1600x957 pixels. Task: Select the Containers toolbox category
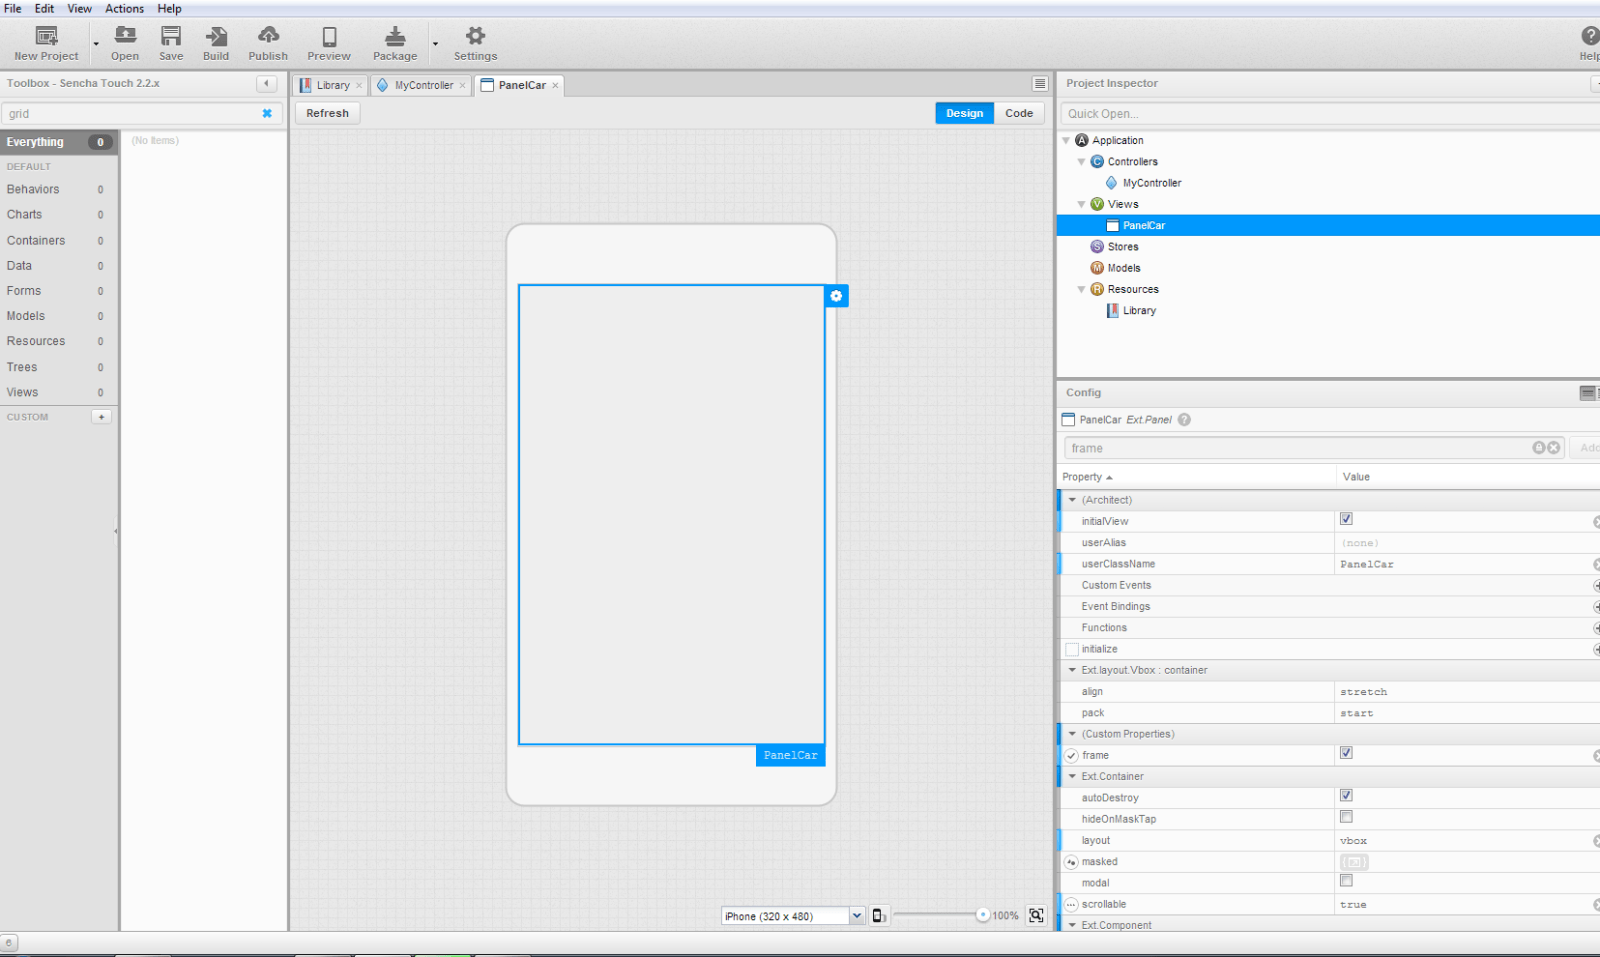(x=59, y=241)
